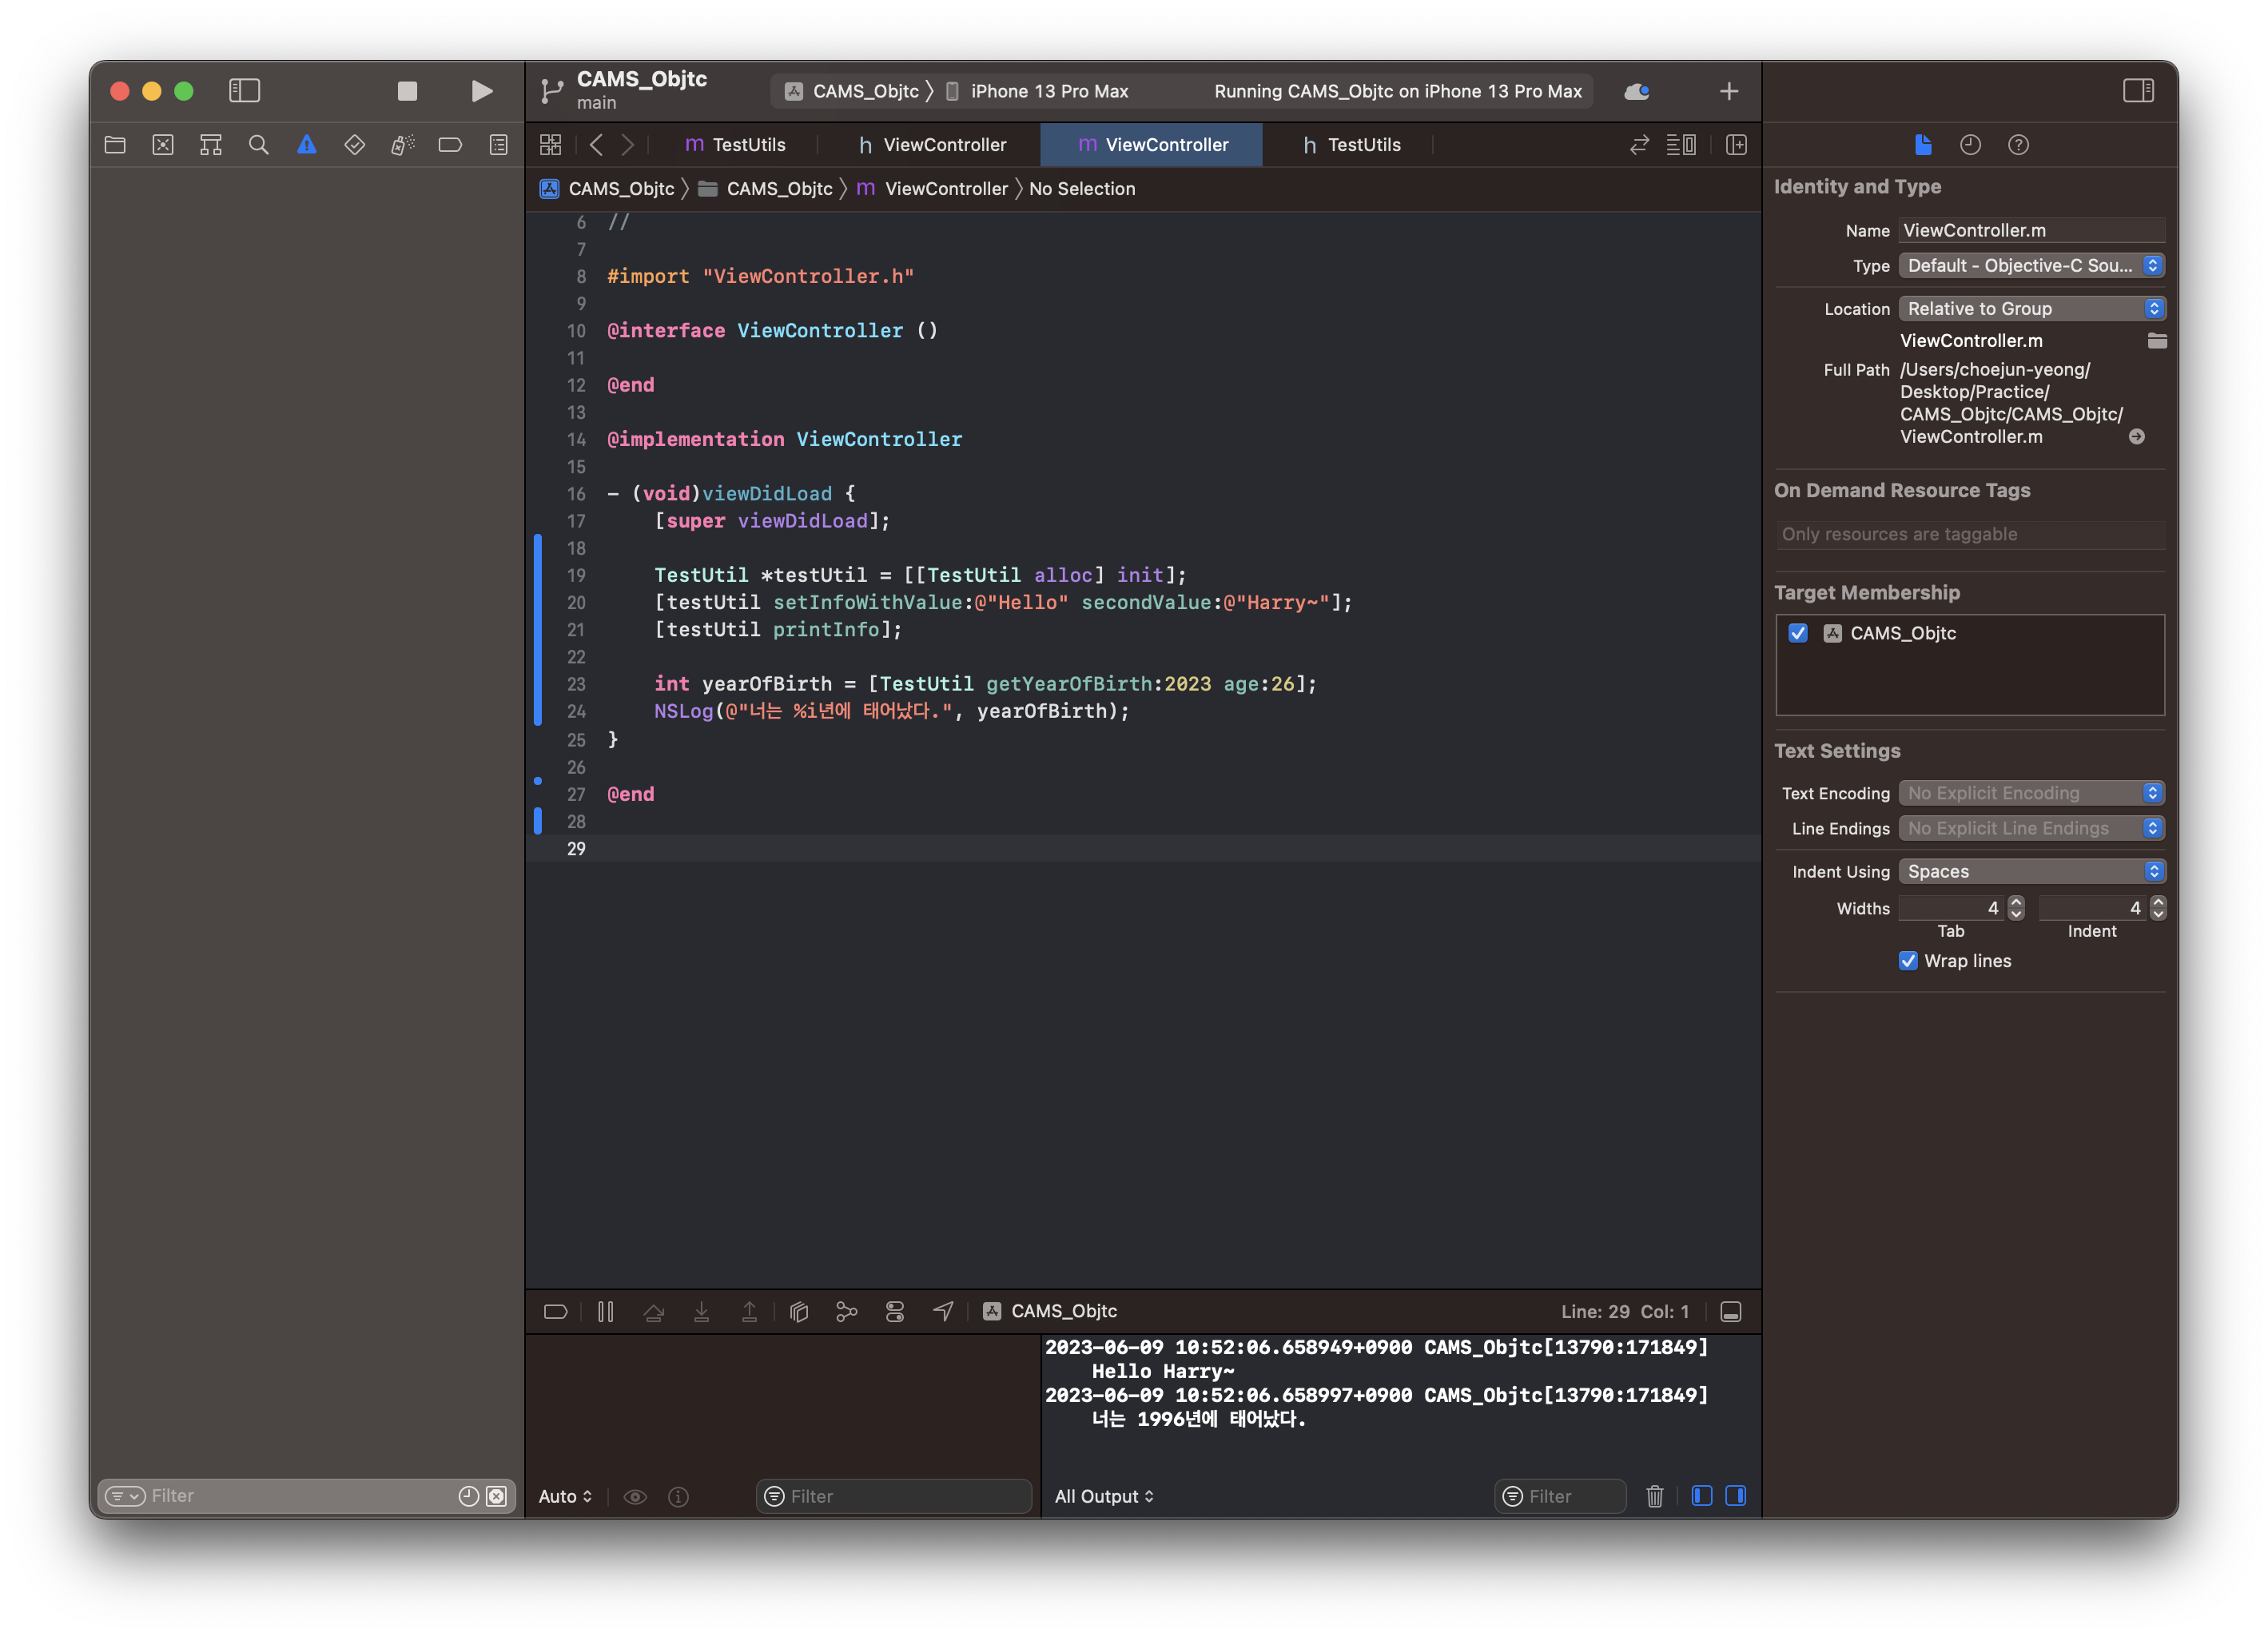Switch to the ViewController.h tab
2268x1637 pixels.
point(932,145)
